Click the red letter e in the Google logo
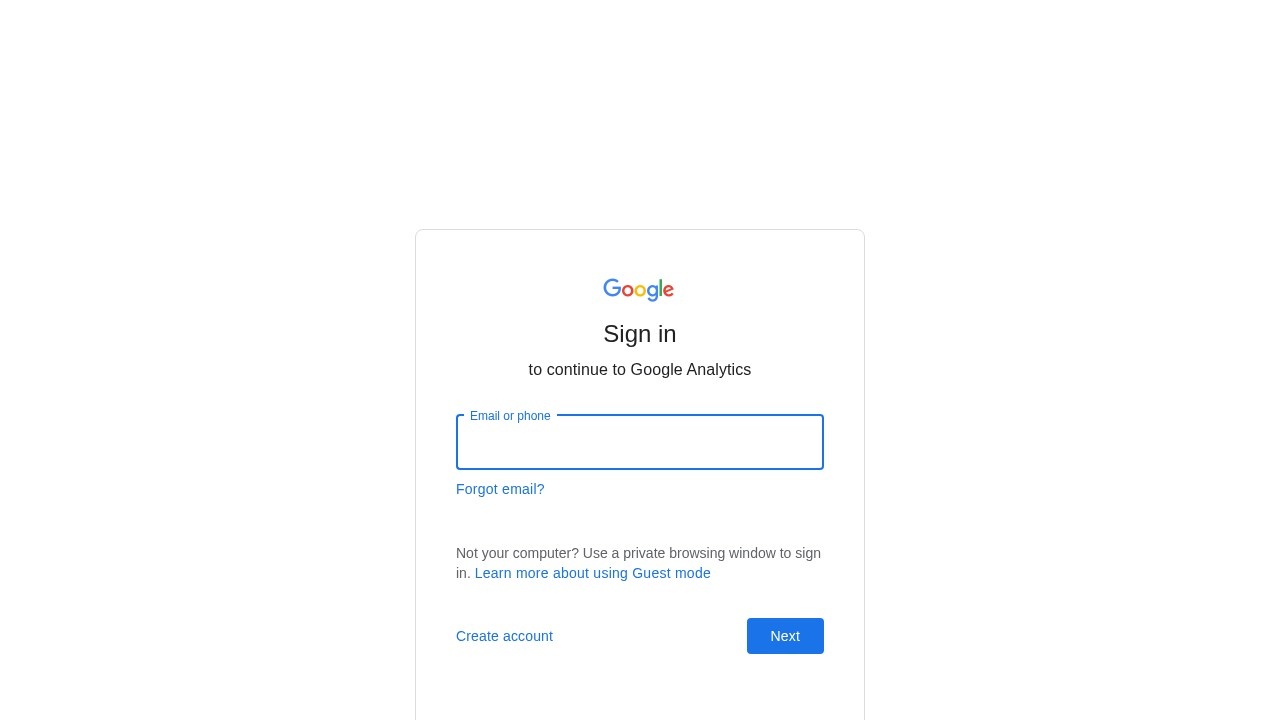This screenshot has height=720, width=1280. (x=668, y=291)
